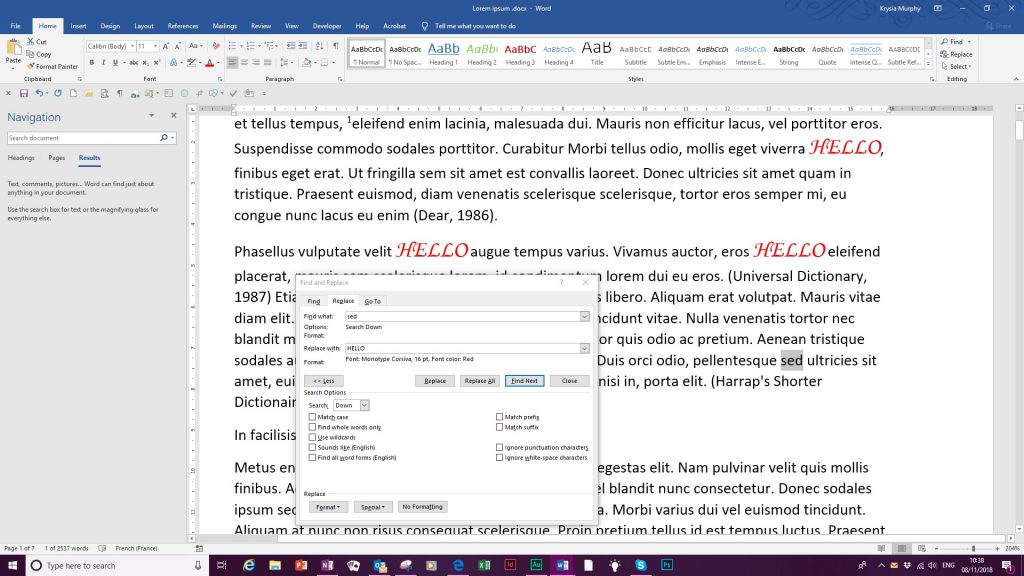The image size is (1024, 576).
Task: Click the strikethrough icon
Action: tap(133, 62)
